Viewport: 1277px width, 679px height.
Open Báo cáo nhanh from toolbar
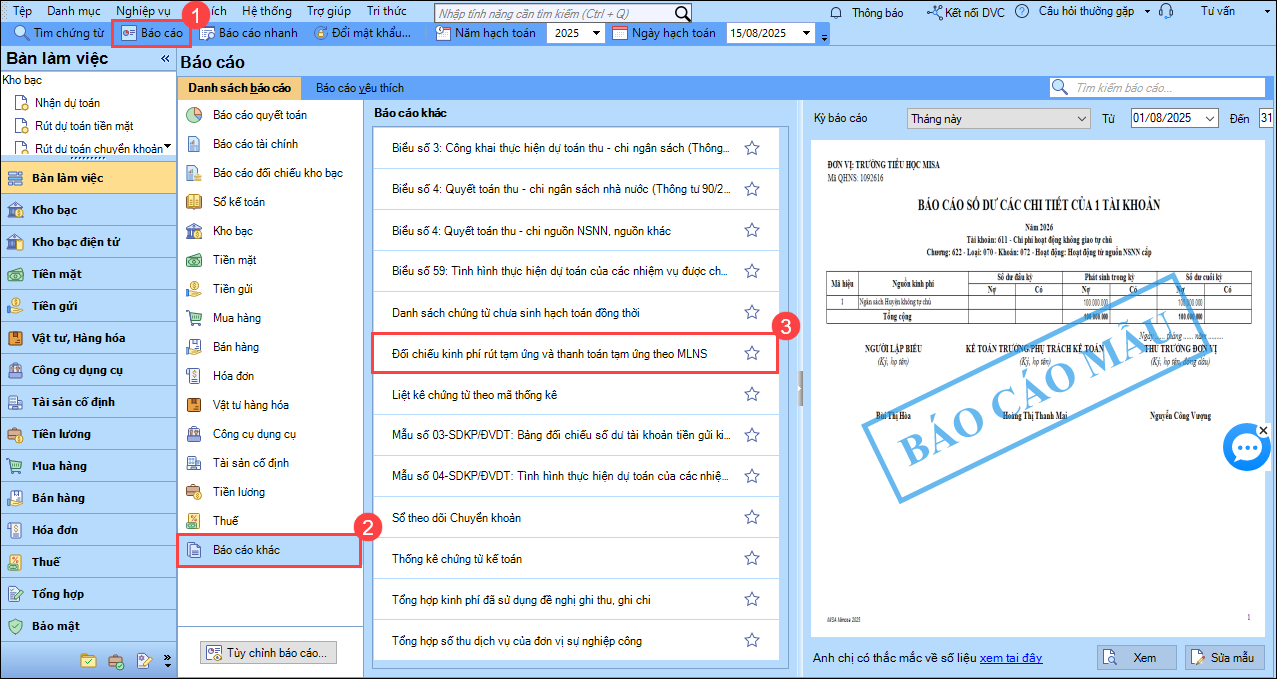tap(249, 33)
